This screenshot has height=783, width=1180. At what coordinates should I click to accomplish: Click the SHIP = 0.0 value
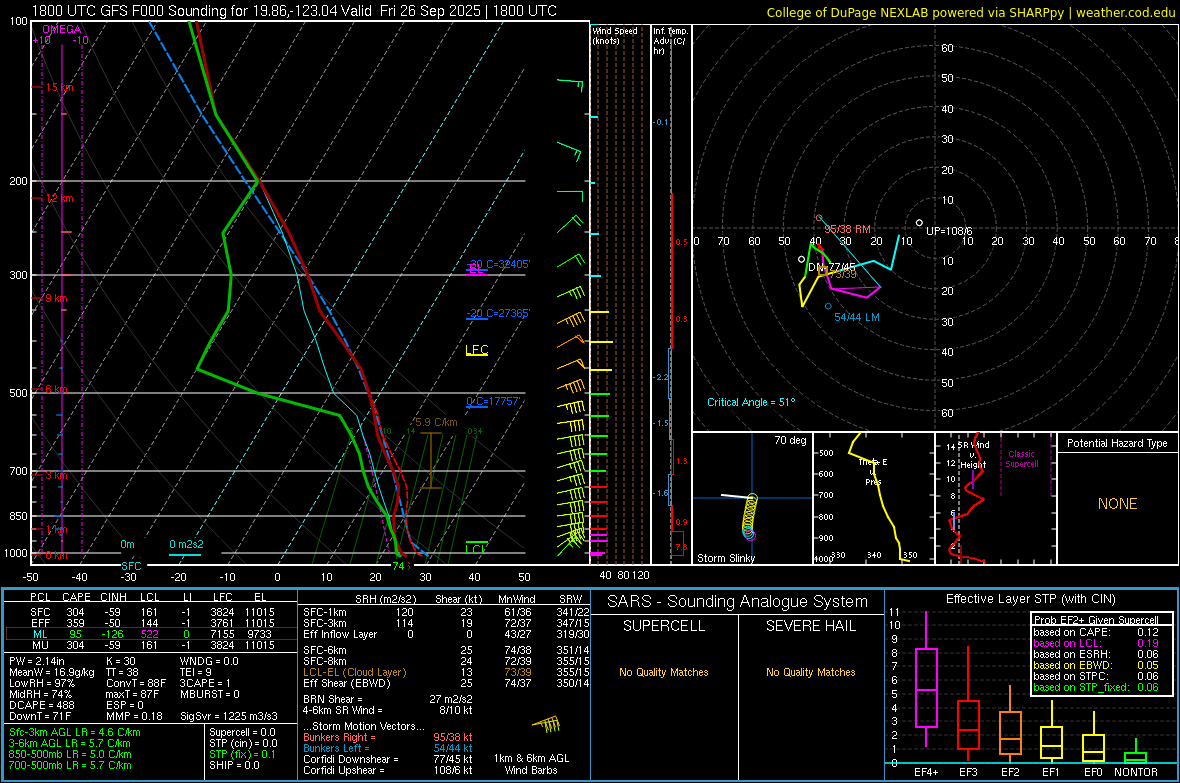[x=234, y=765]
